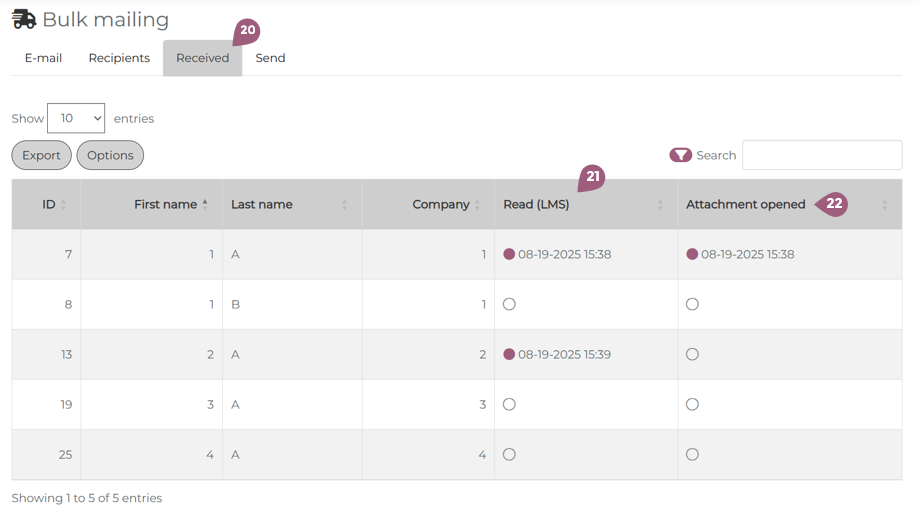919x514 pixels.
Task: Click the number 21 annotation marker
Action: click(592, 177)
